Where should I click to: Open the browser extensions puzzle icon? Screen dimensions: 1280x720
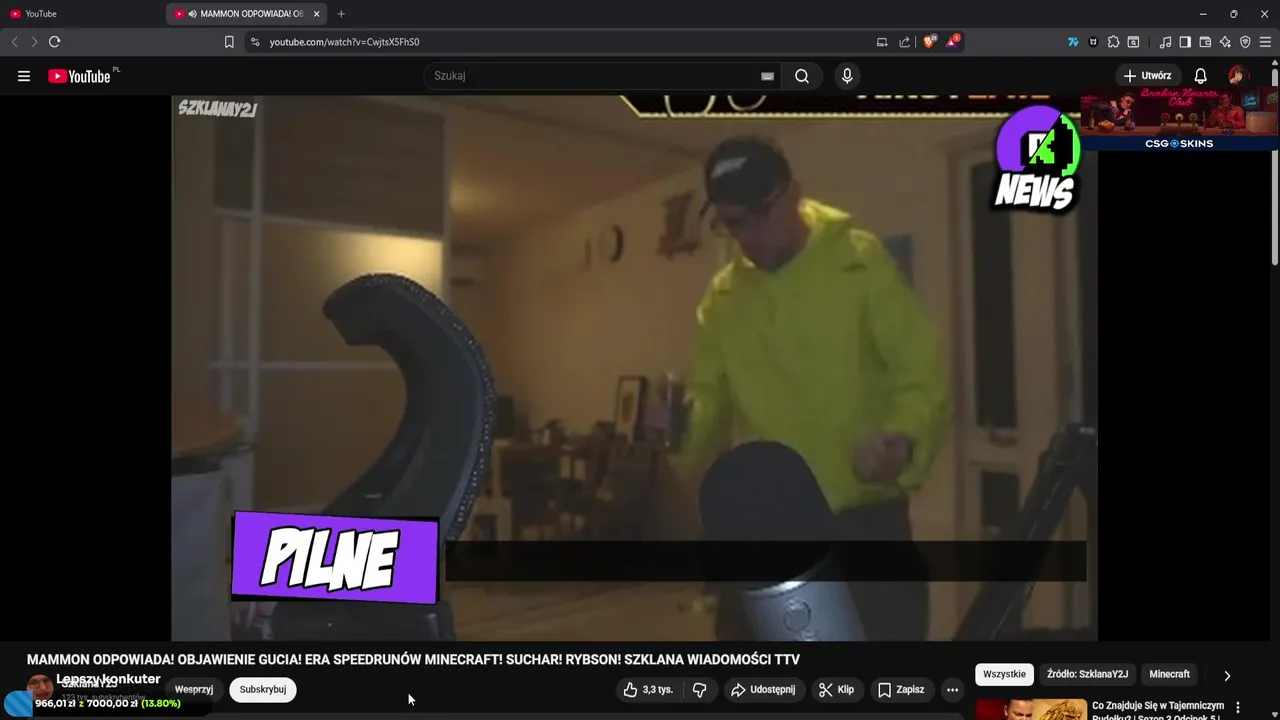point(1113,42)
